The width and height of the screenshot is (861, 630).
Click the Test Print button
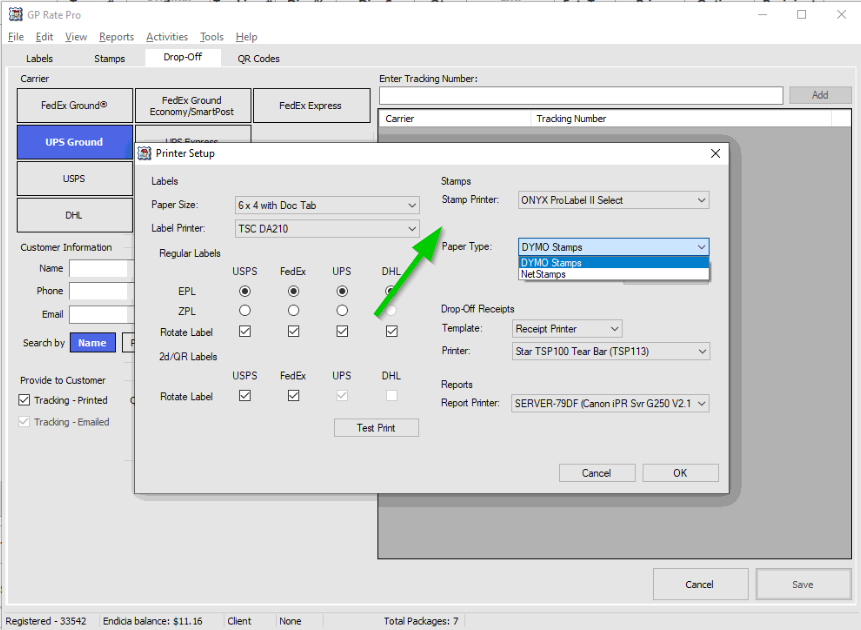tap(376, 428)
